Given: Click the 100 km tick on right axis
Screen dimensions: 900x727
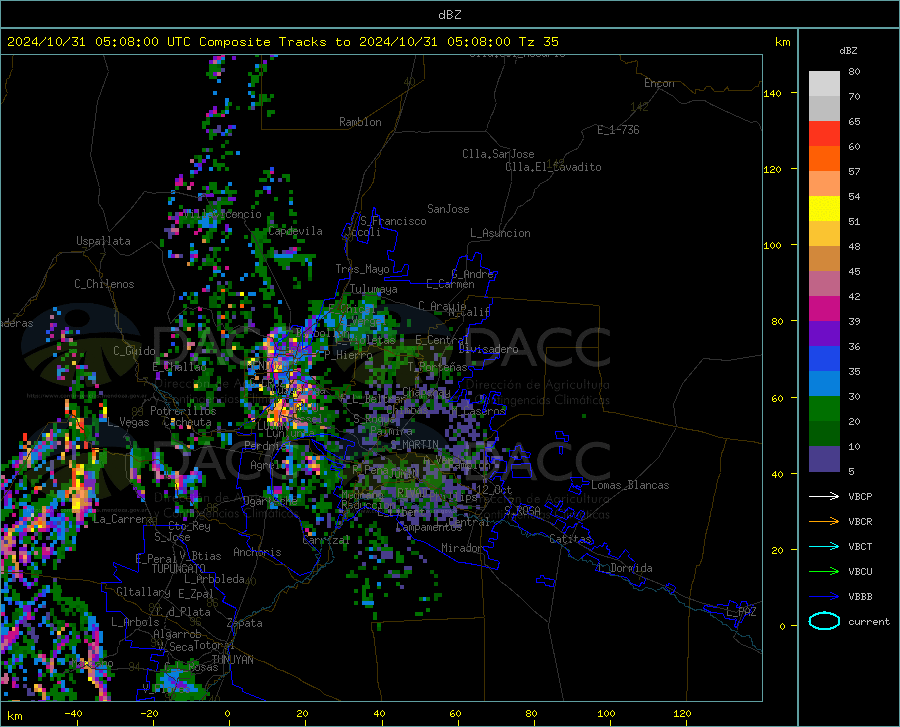Looking at the screenshot, I should [x=772, y=245].
